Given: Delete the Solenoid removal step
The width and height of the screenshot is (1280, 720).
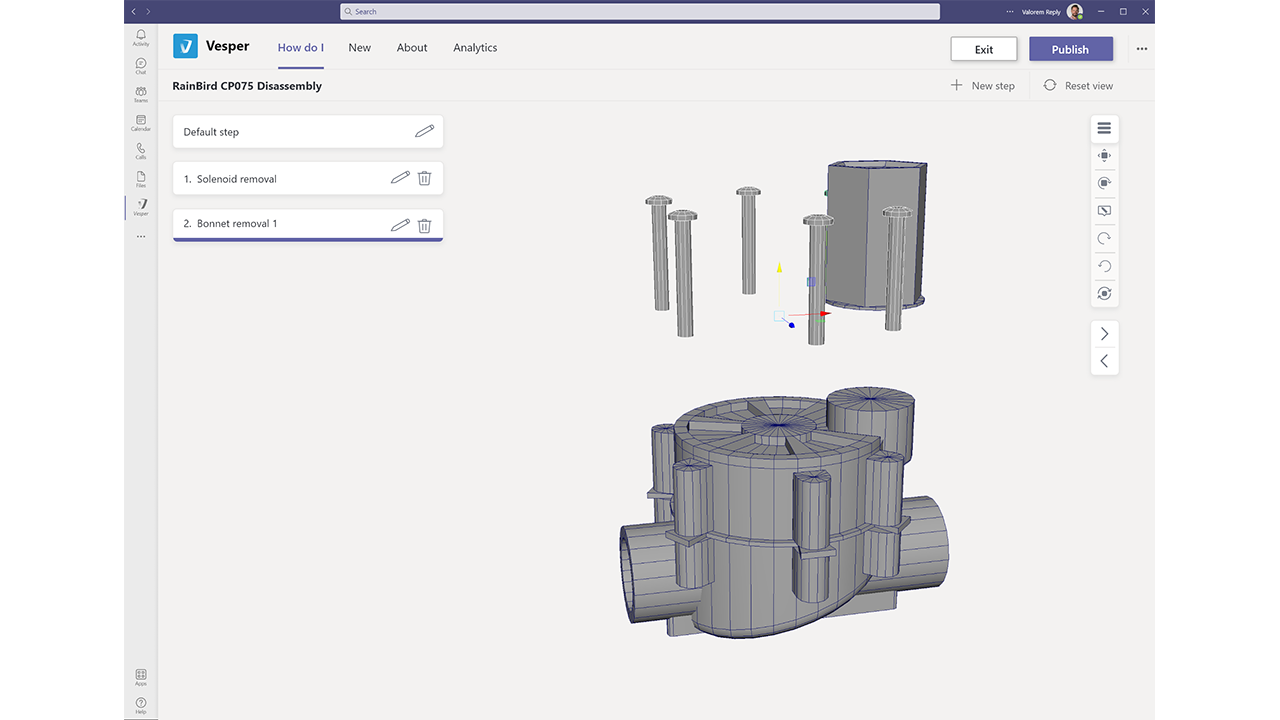Looking at the screenshot, I should (424, 178).
